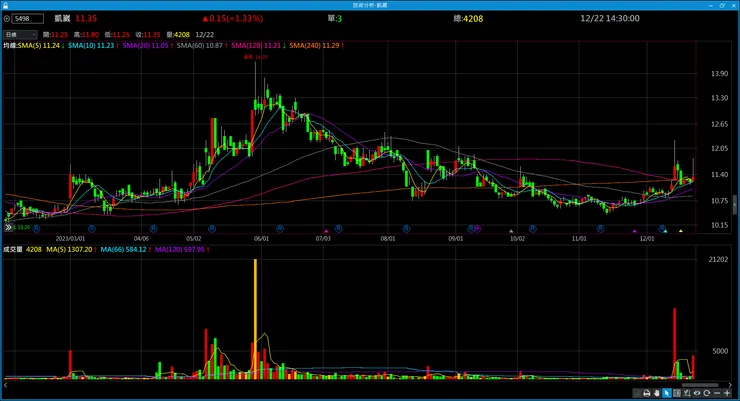Toggle the eye display icon
Image resolution: width=740 pixels, height=401 pixels.
(697, 393)
